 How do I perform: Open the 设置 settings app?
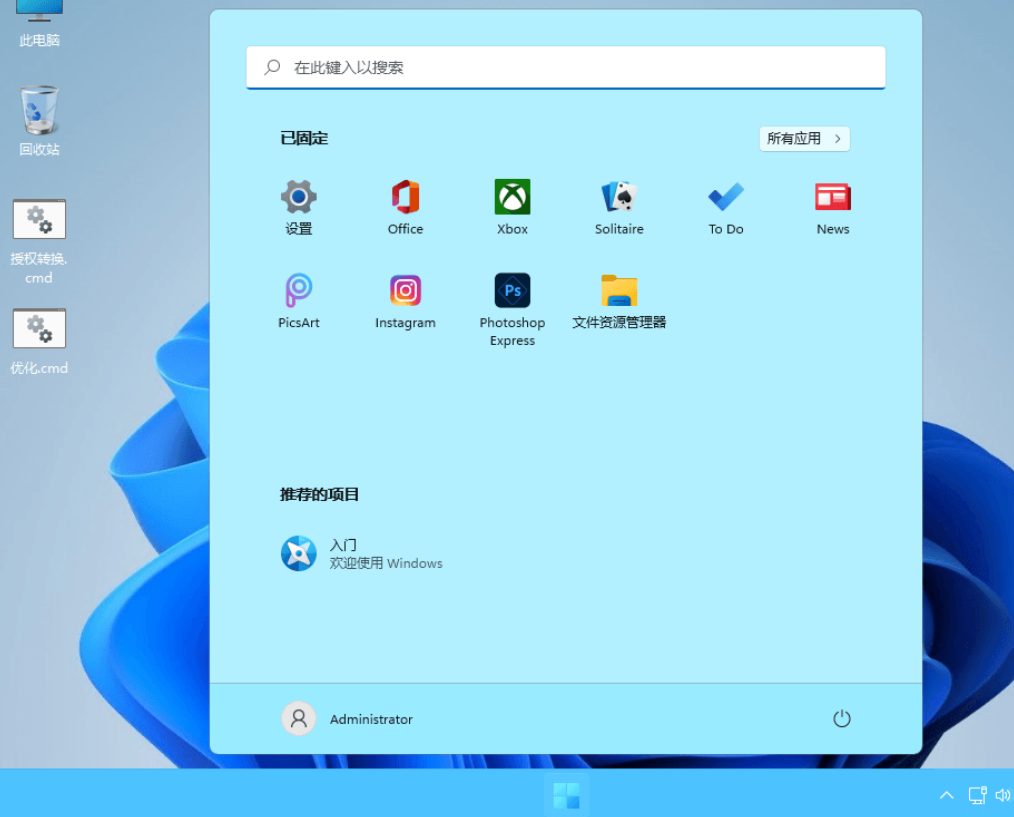tap(298, 208)
